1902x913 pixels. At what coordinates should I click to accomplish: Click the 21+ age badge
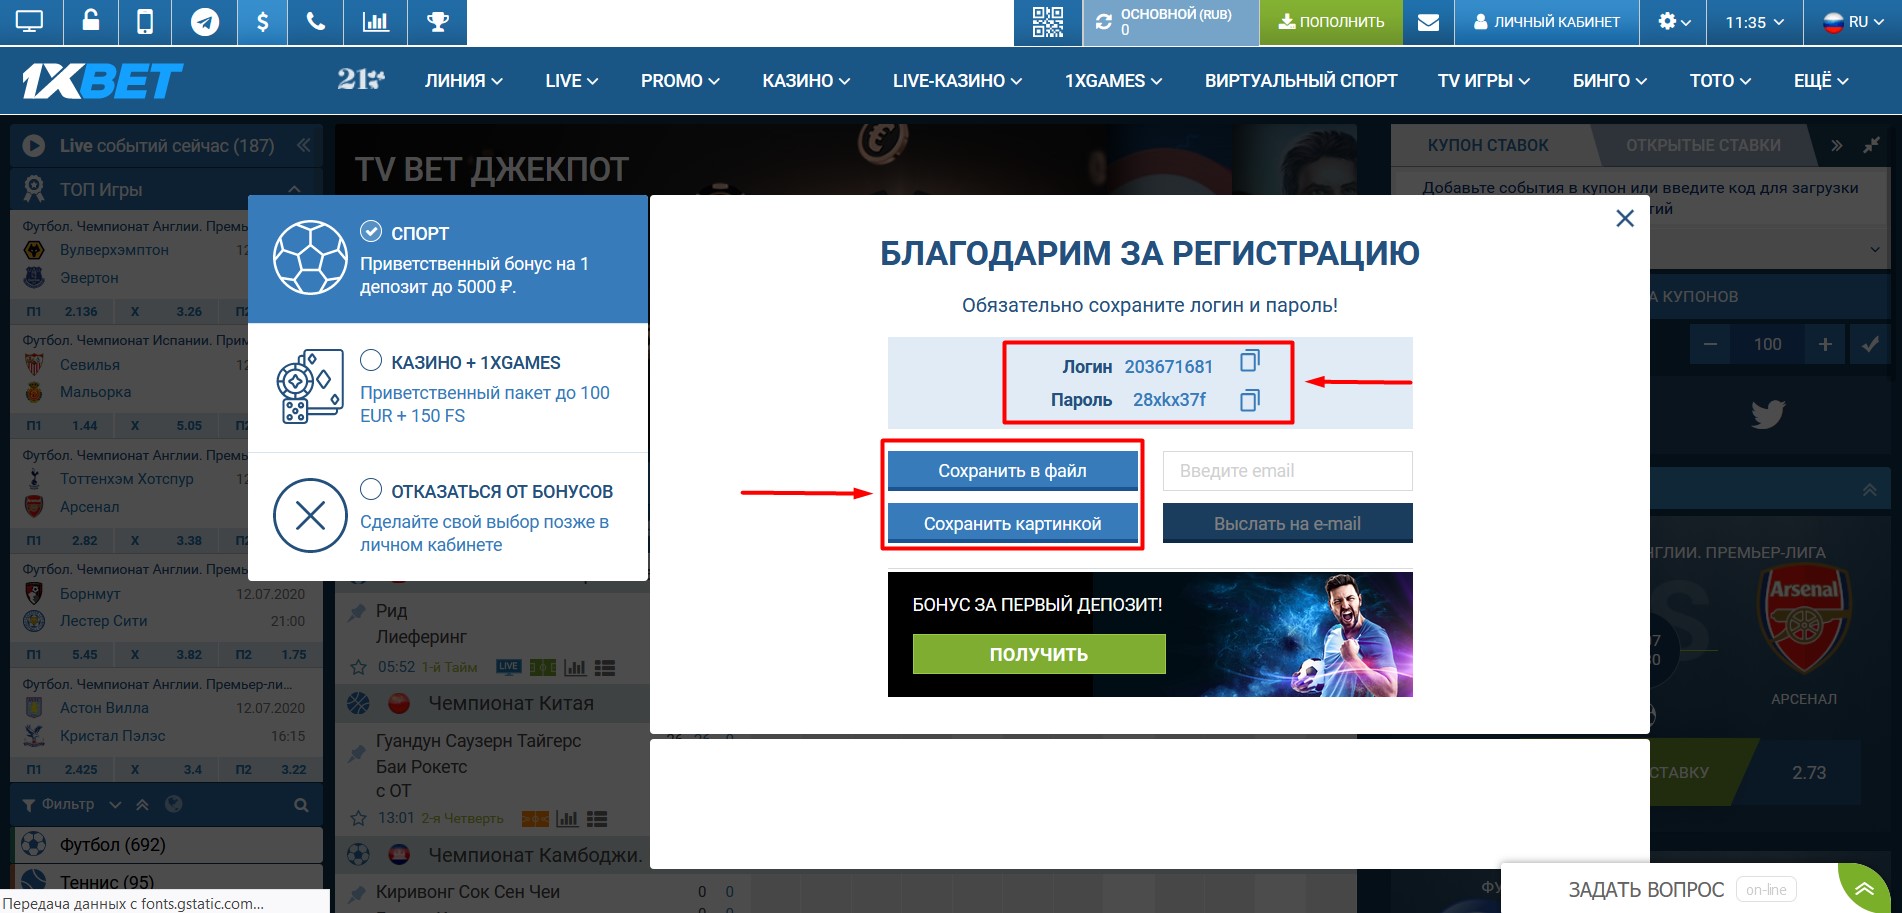click(x=360, y=80)
